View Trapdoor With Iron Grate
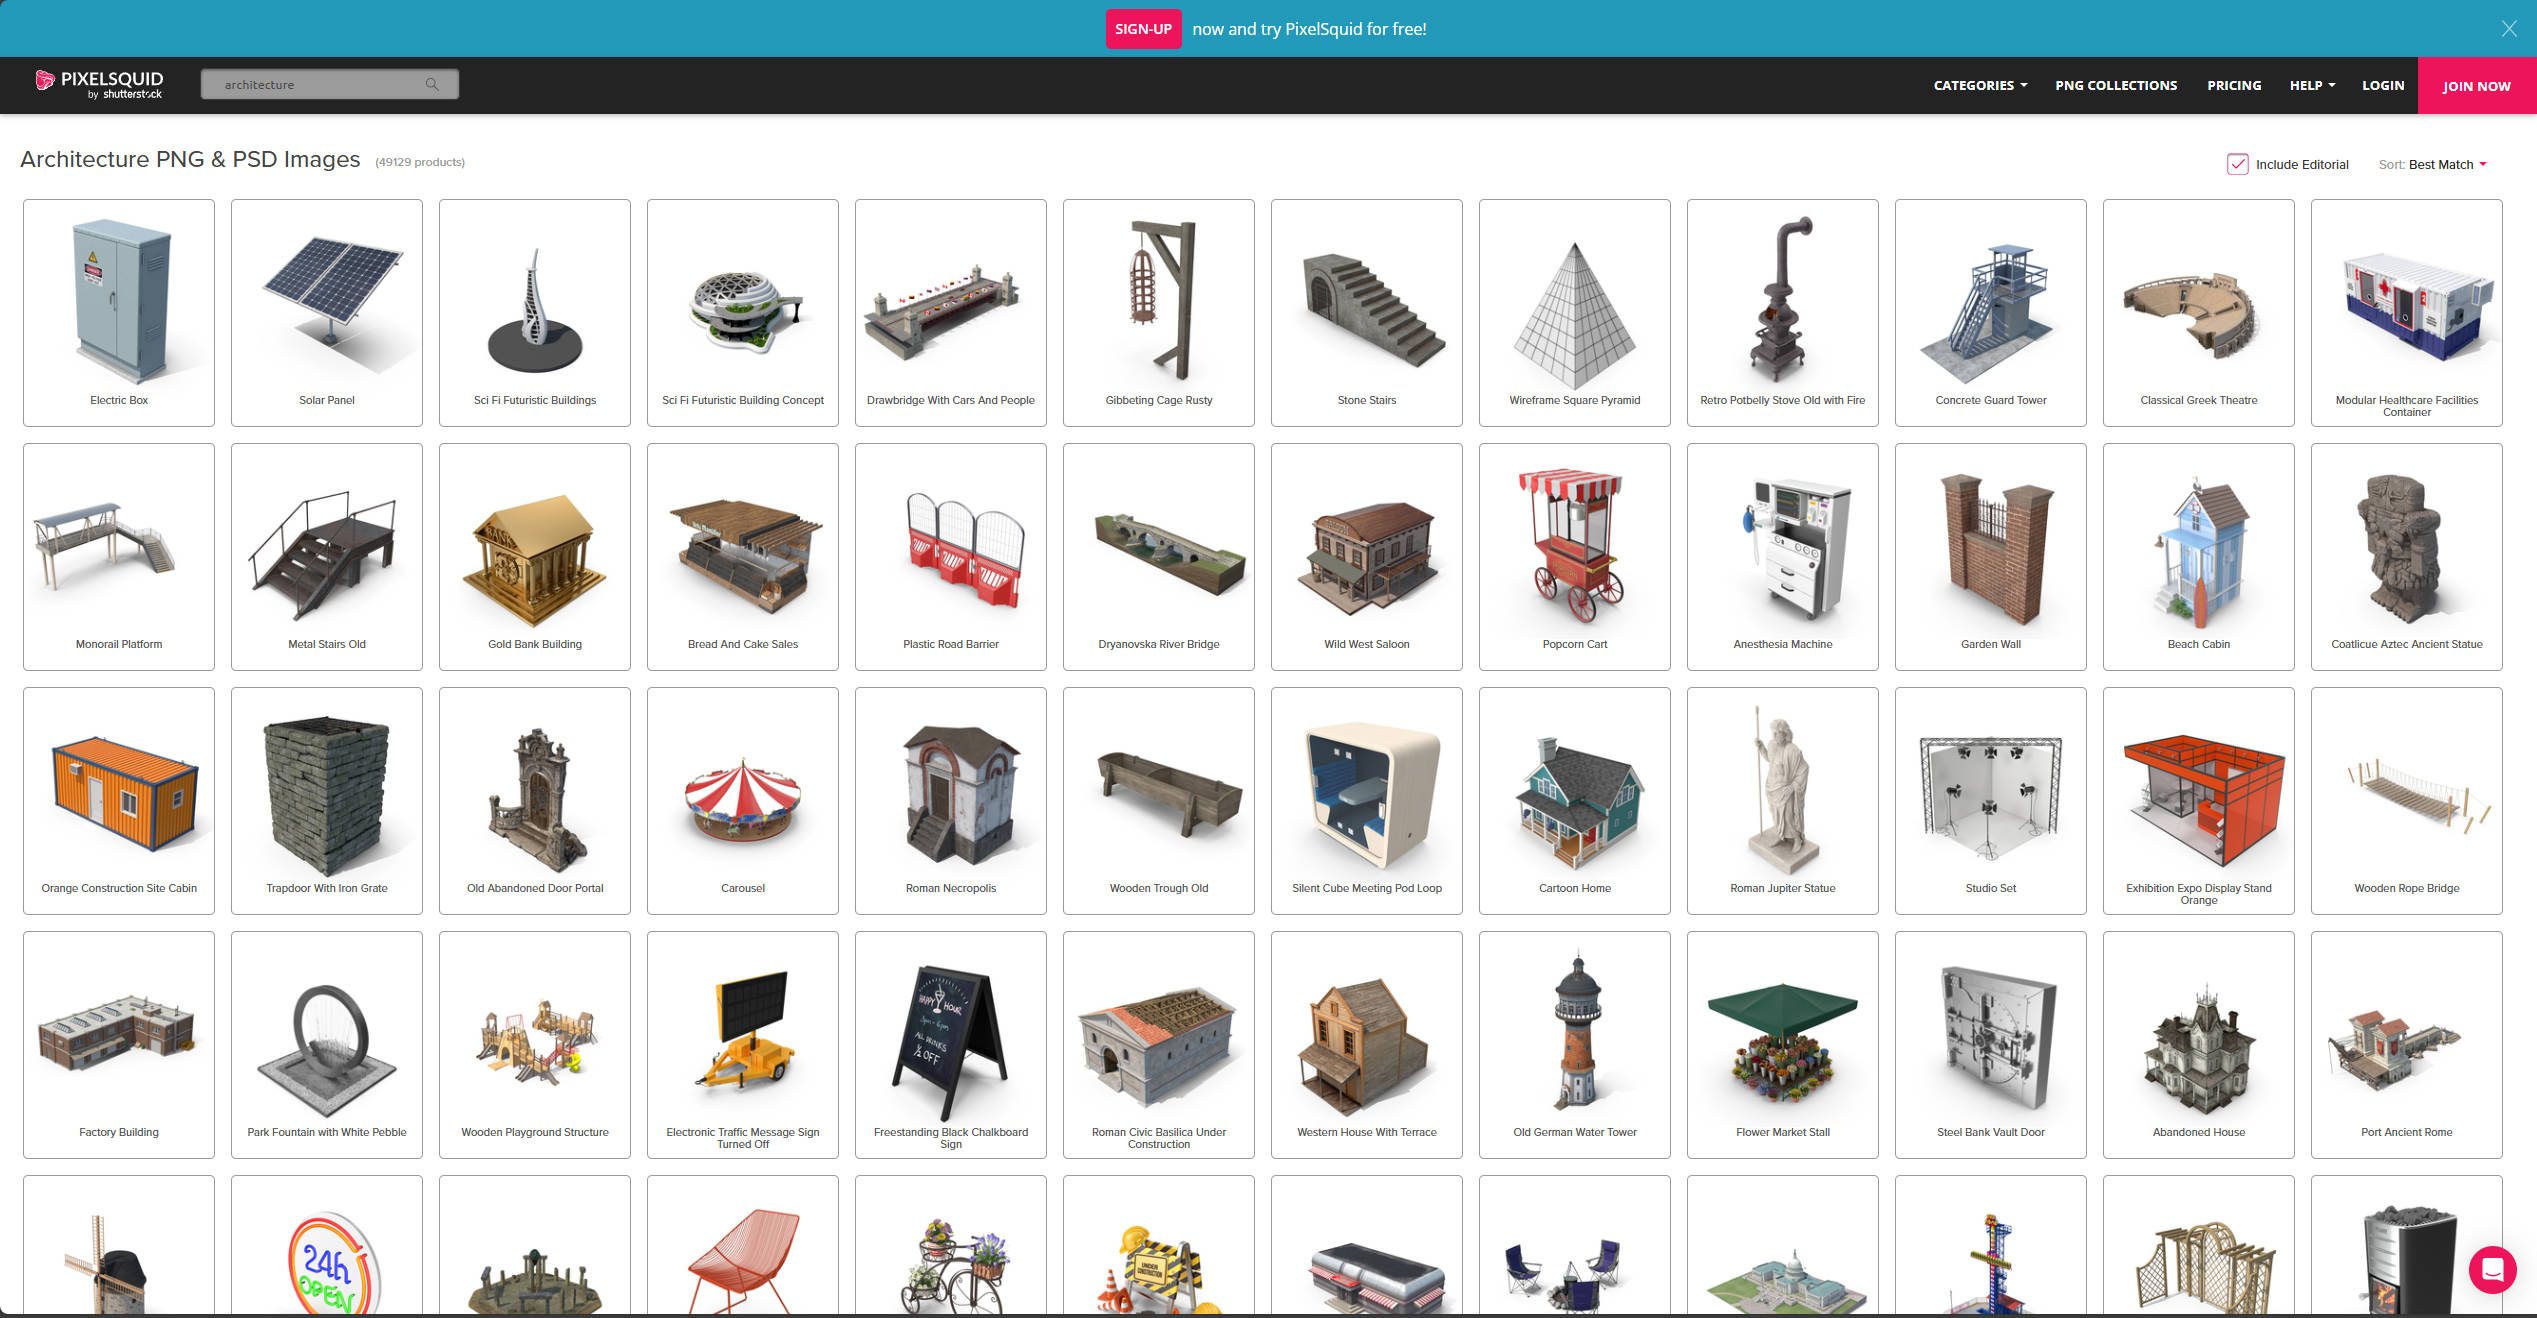Screen dimensions: 2537x1318 click(x=327, y=800)
